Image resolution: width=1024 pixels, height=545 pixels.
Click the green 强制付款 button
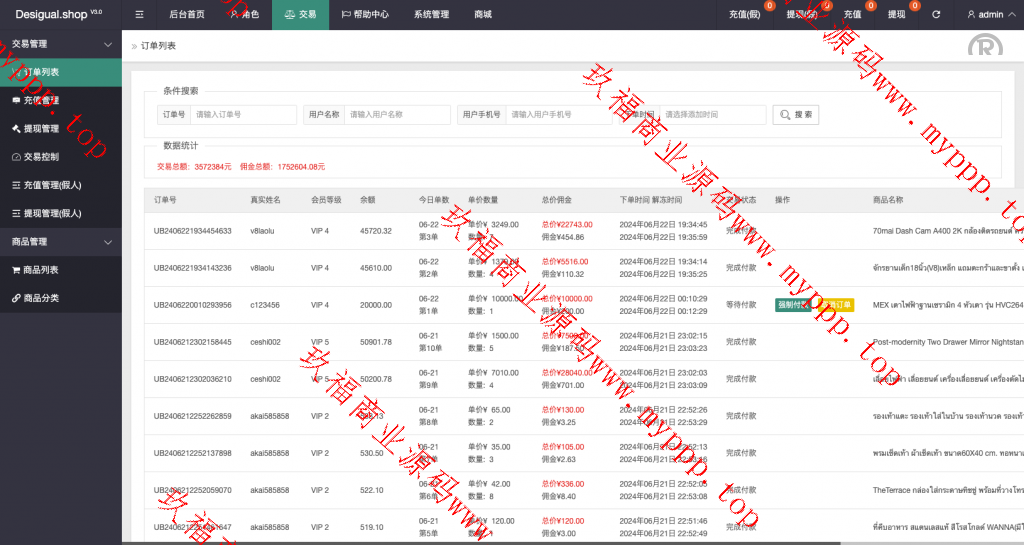(792, 305)
